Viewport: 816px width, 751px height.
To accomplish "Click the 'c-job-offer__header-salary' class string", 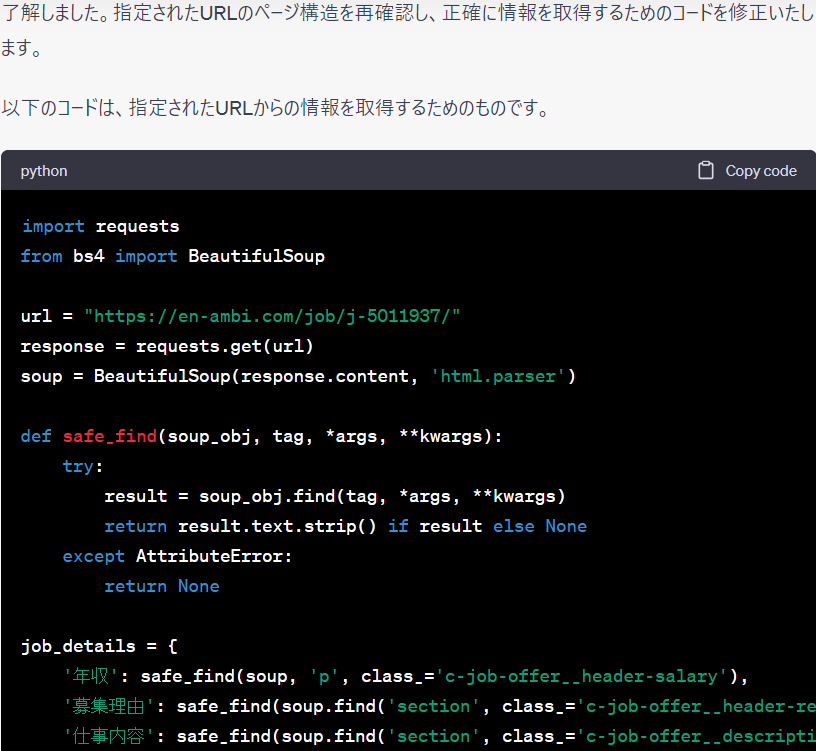I will 582,676.
